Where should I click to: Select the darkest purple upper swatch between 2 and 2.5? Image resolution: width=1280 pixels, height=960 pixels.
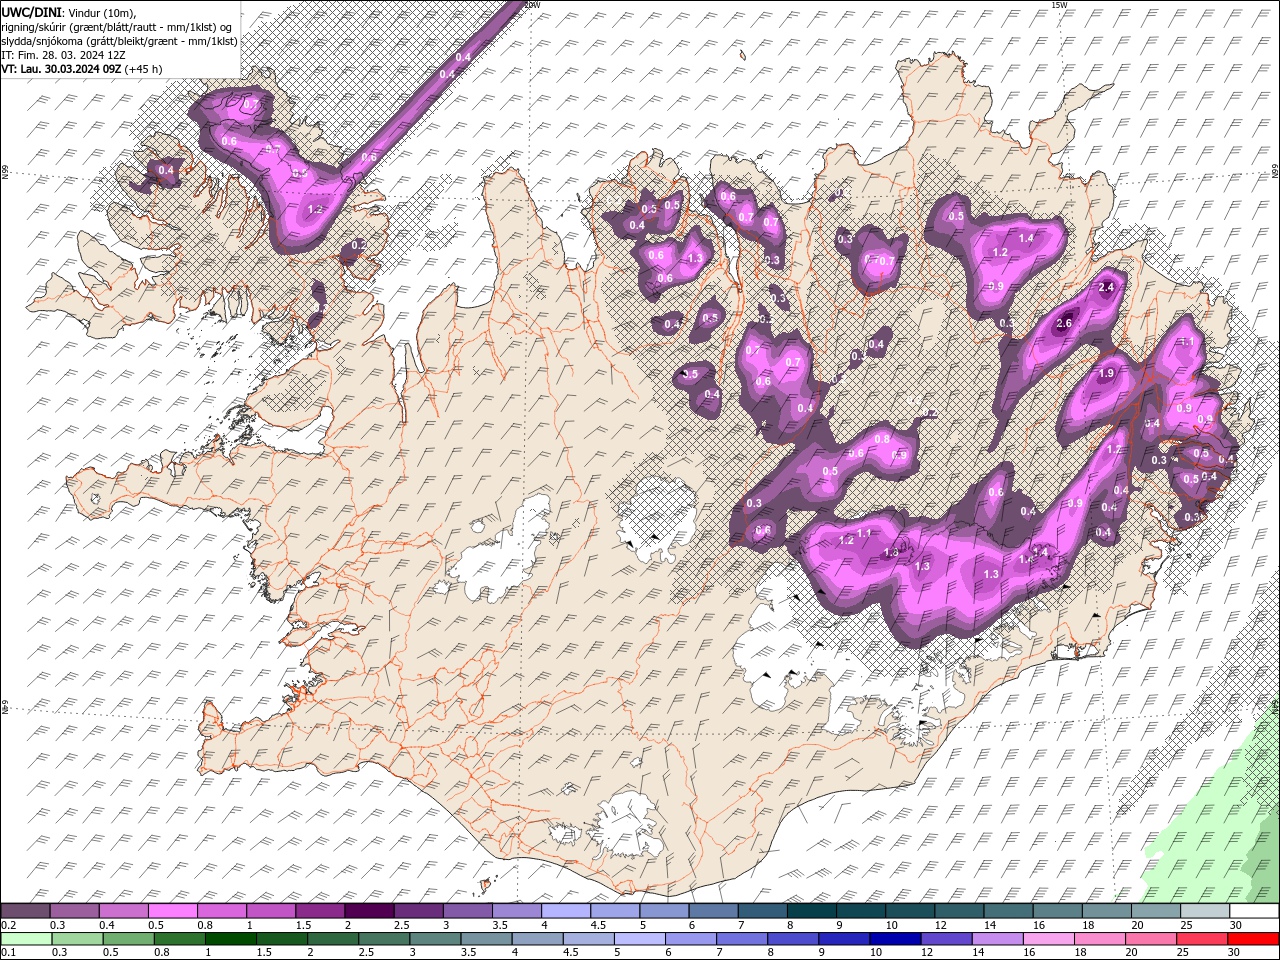click(x=369, y=911)
